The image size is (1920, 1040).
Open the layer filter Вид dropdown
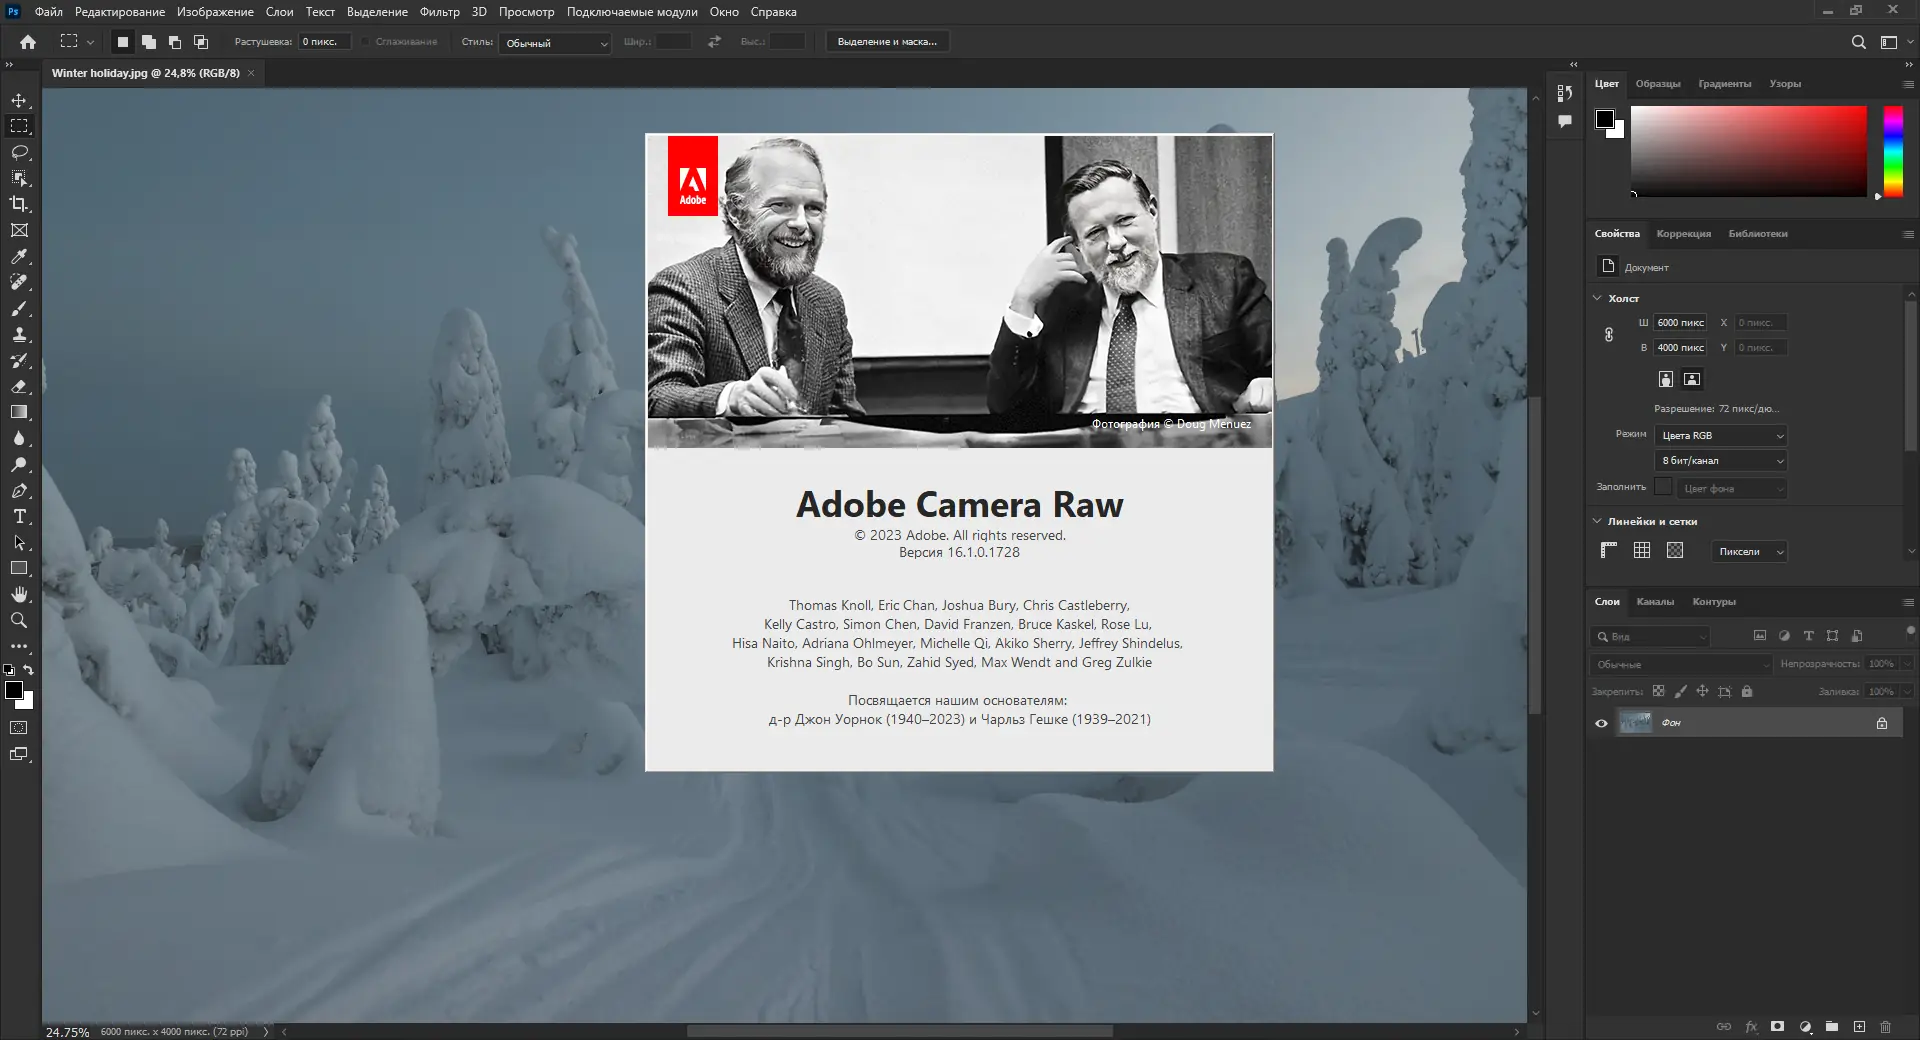[x=1651, y=637]
